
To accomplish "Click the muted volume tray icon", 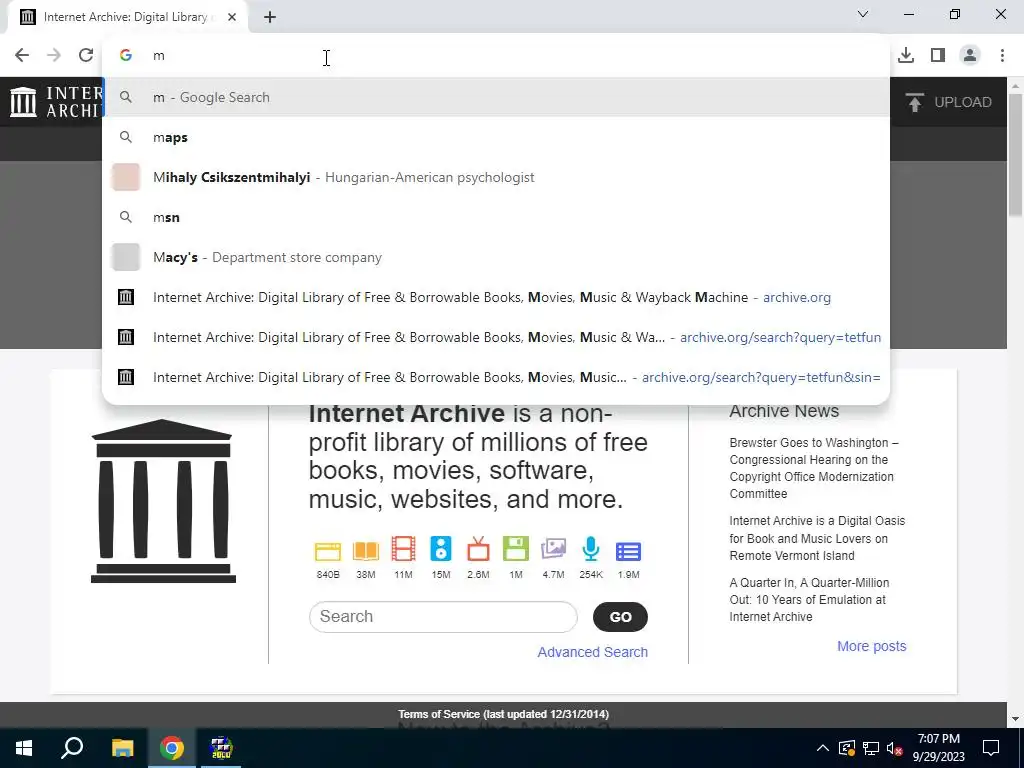I will pos(895,748).
